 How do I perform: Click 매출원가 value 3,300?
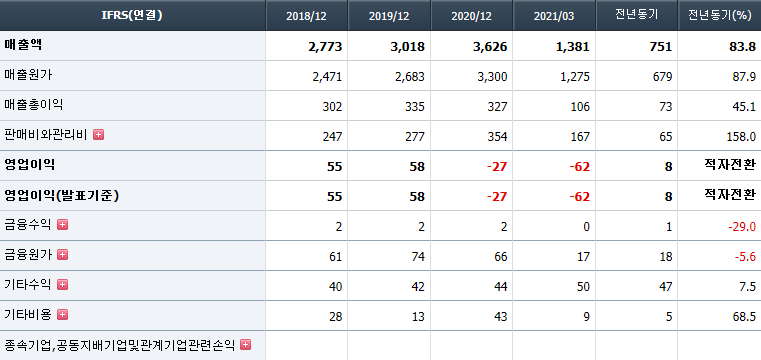pos(492,77)
